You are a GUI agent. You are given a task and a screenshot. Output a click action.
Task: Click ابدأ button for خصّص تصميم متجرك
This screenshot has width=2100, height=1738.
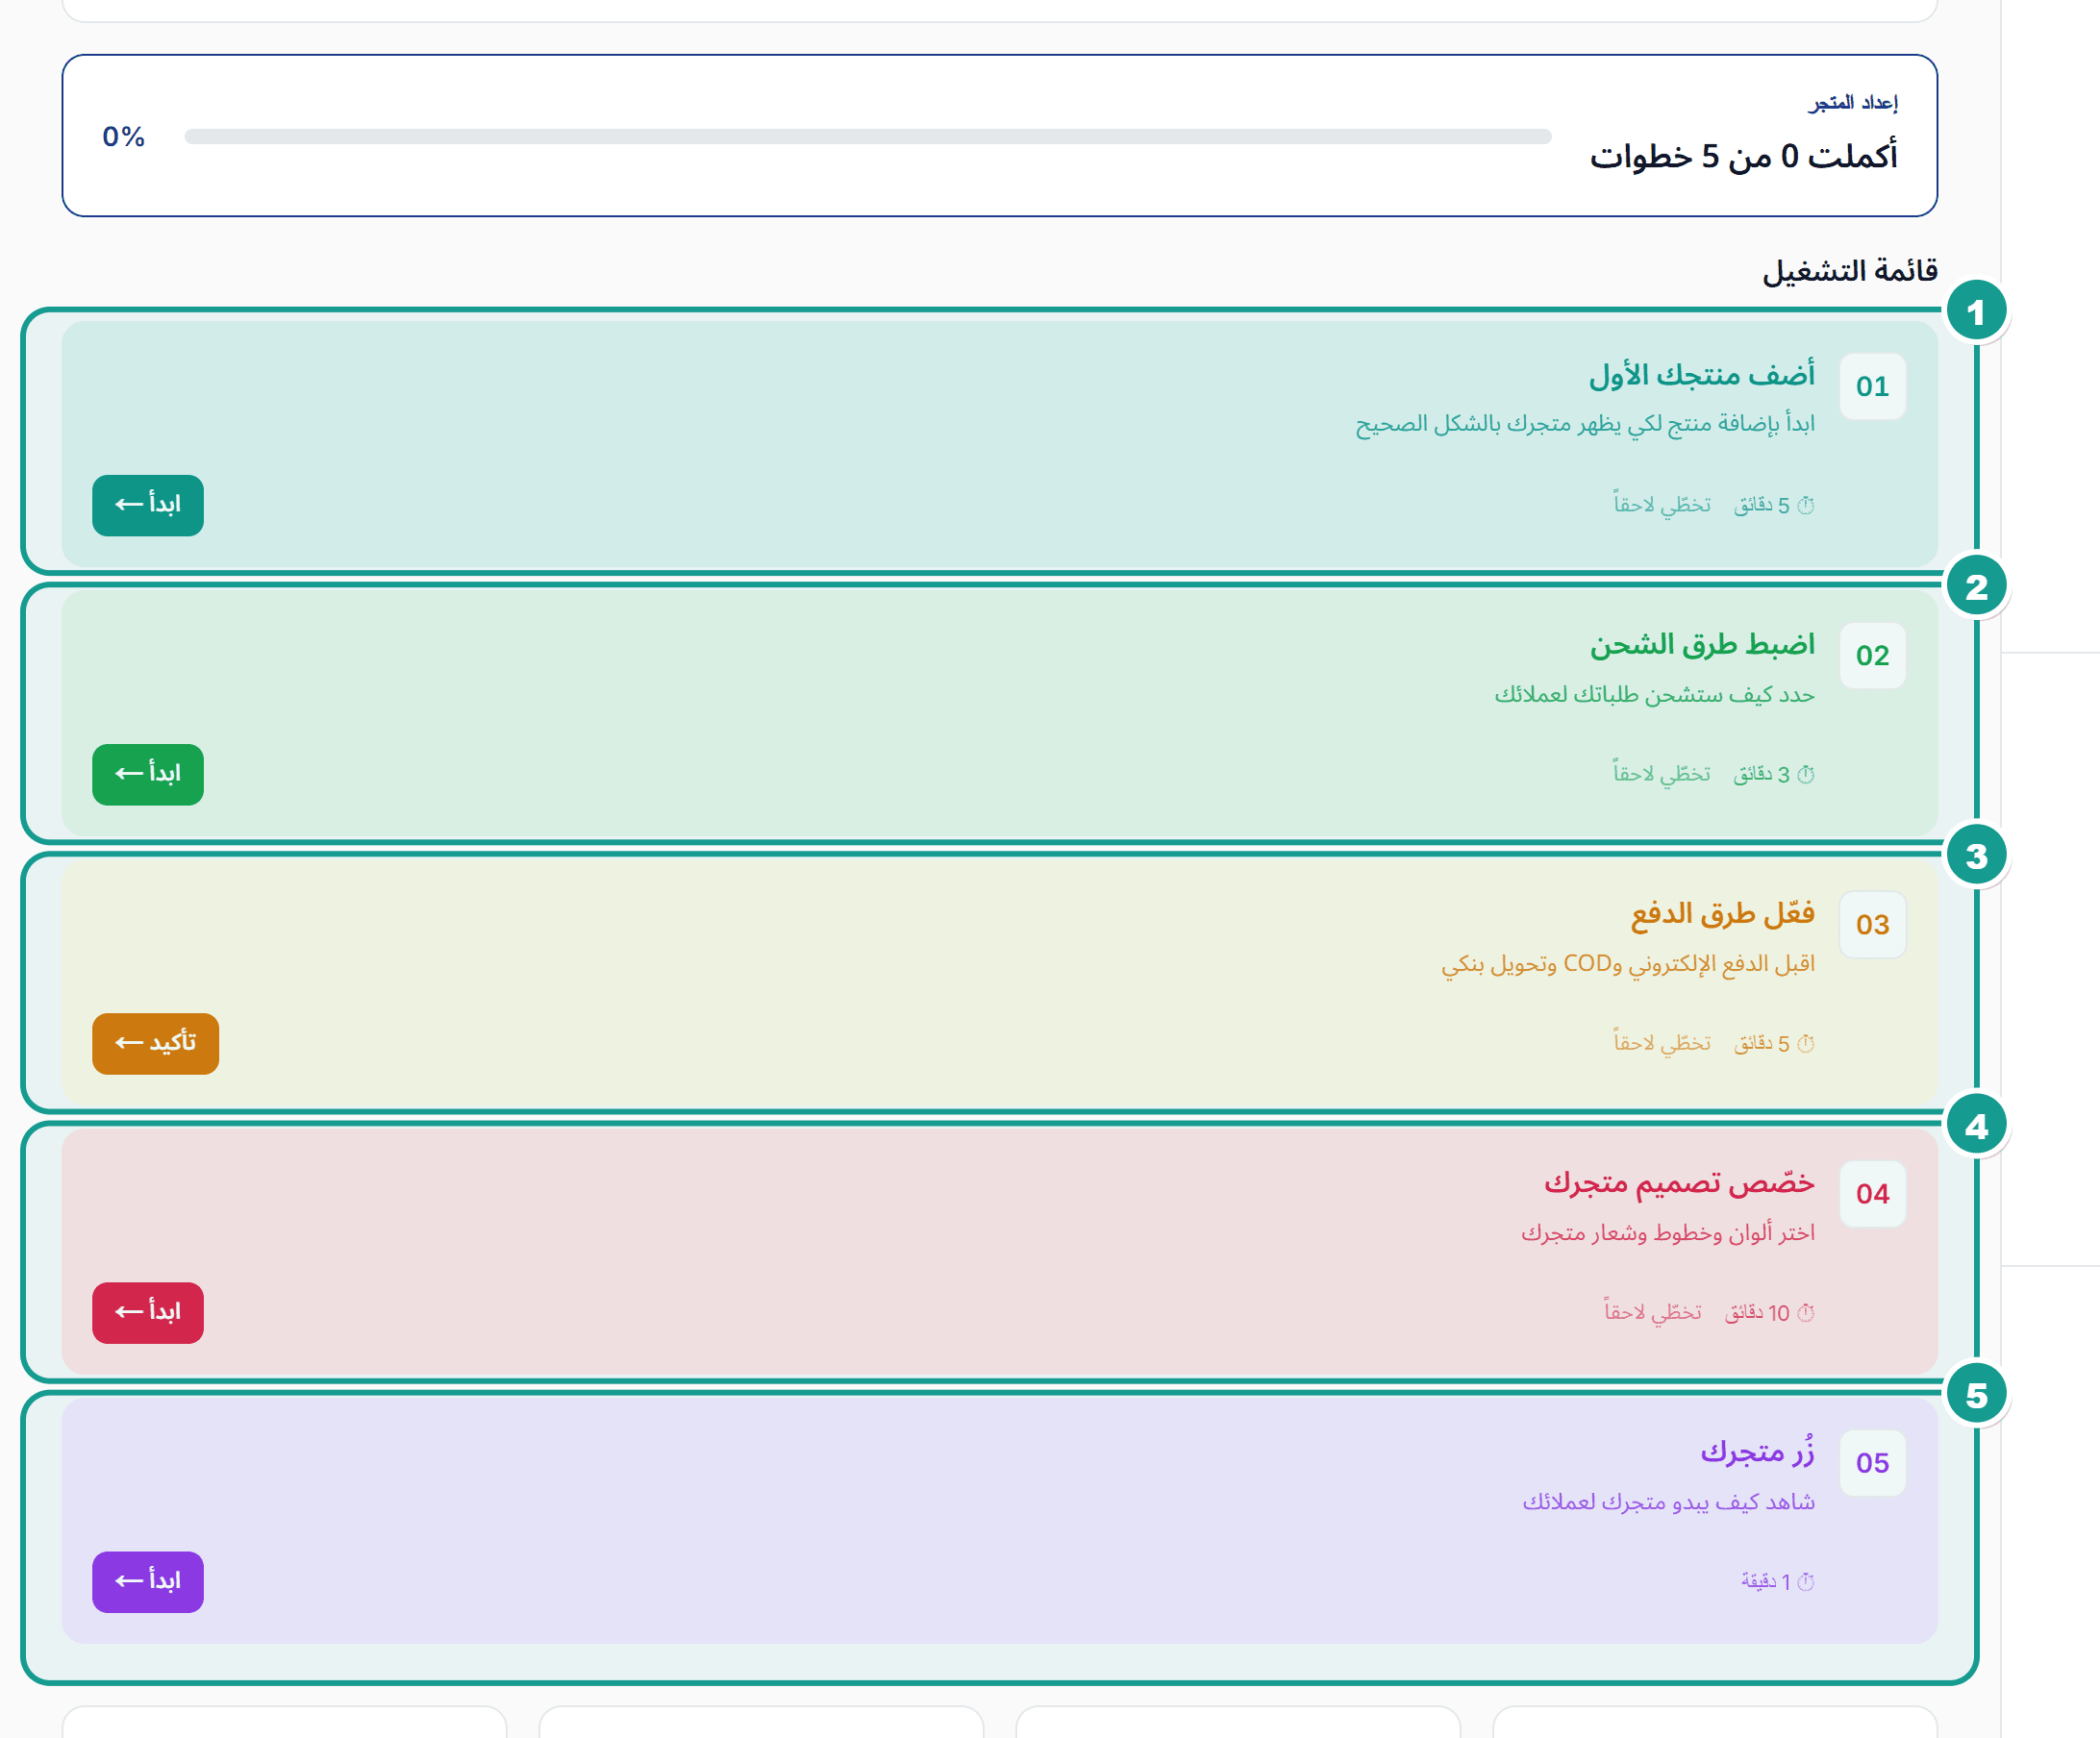[148, 1312]
